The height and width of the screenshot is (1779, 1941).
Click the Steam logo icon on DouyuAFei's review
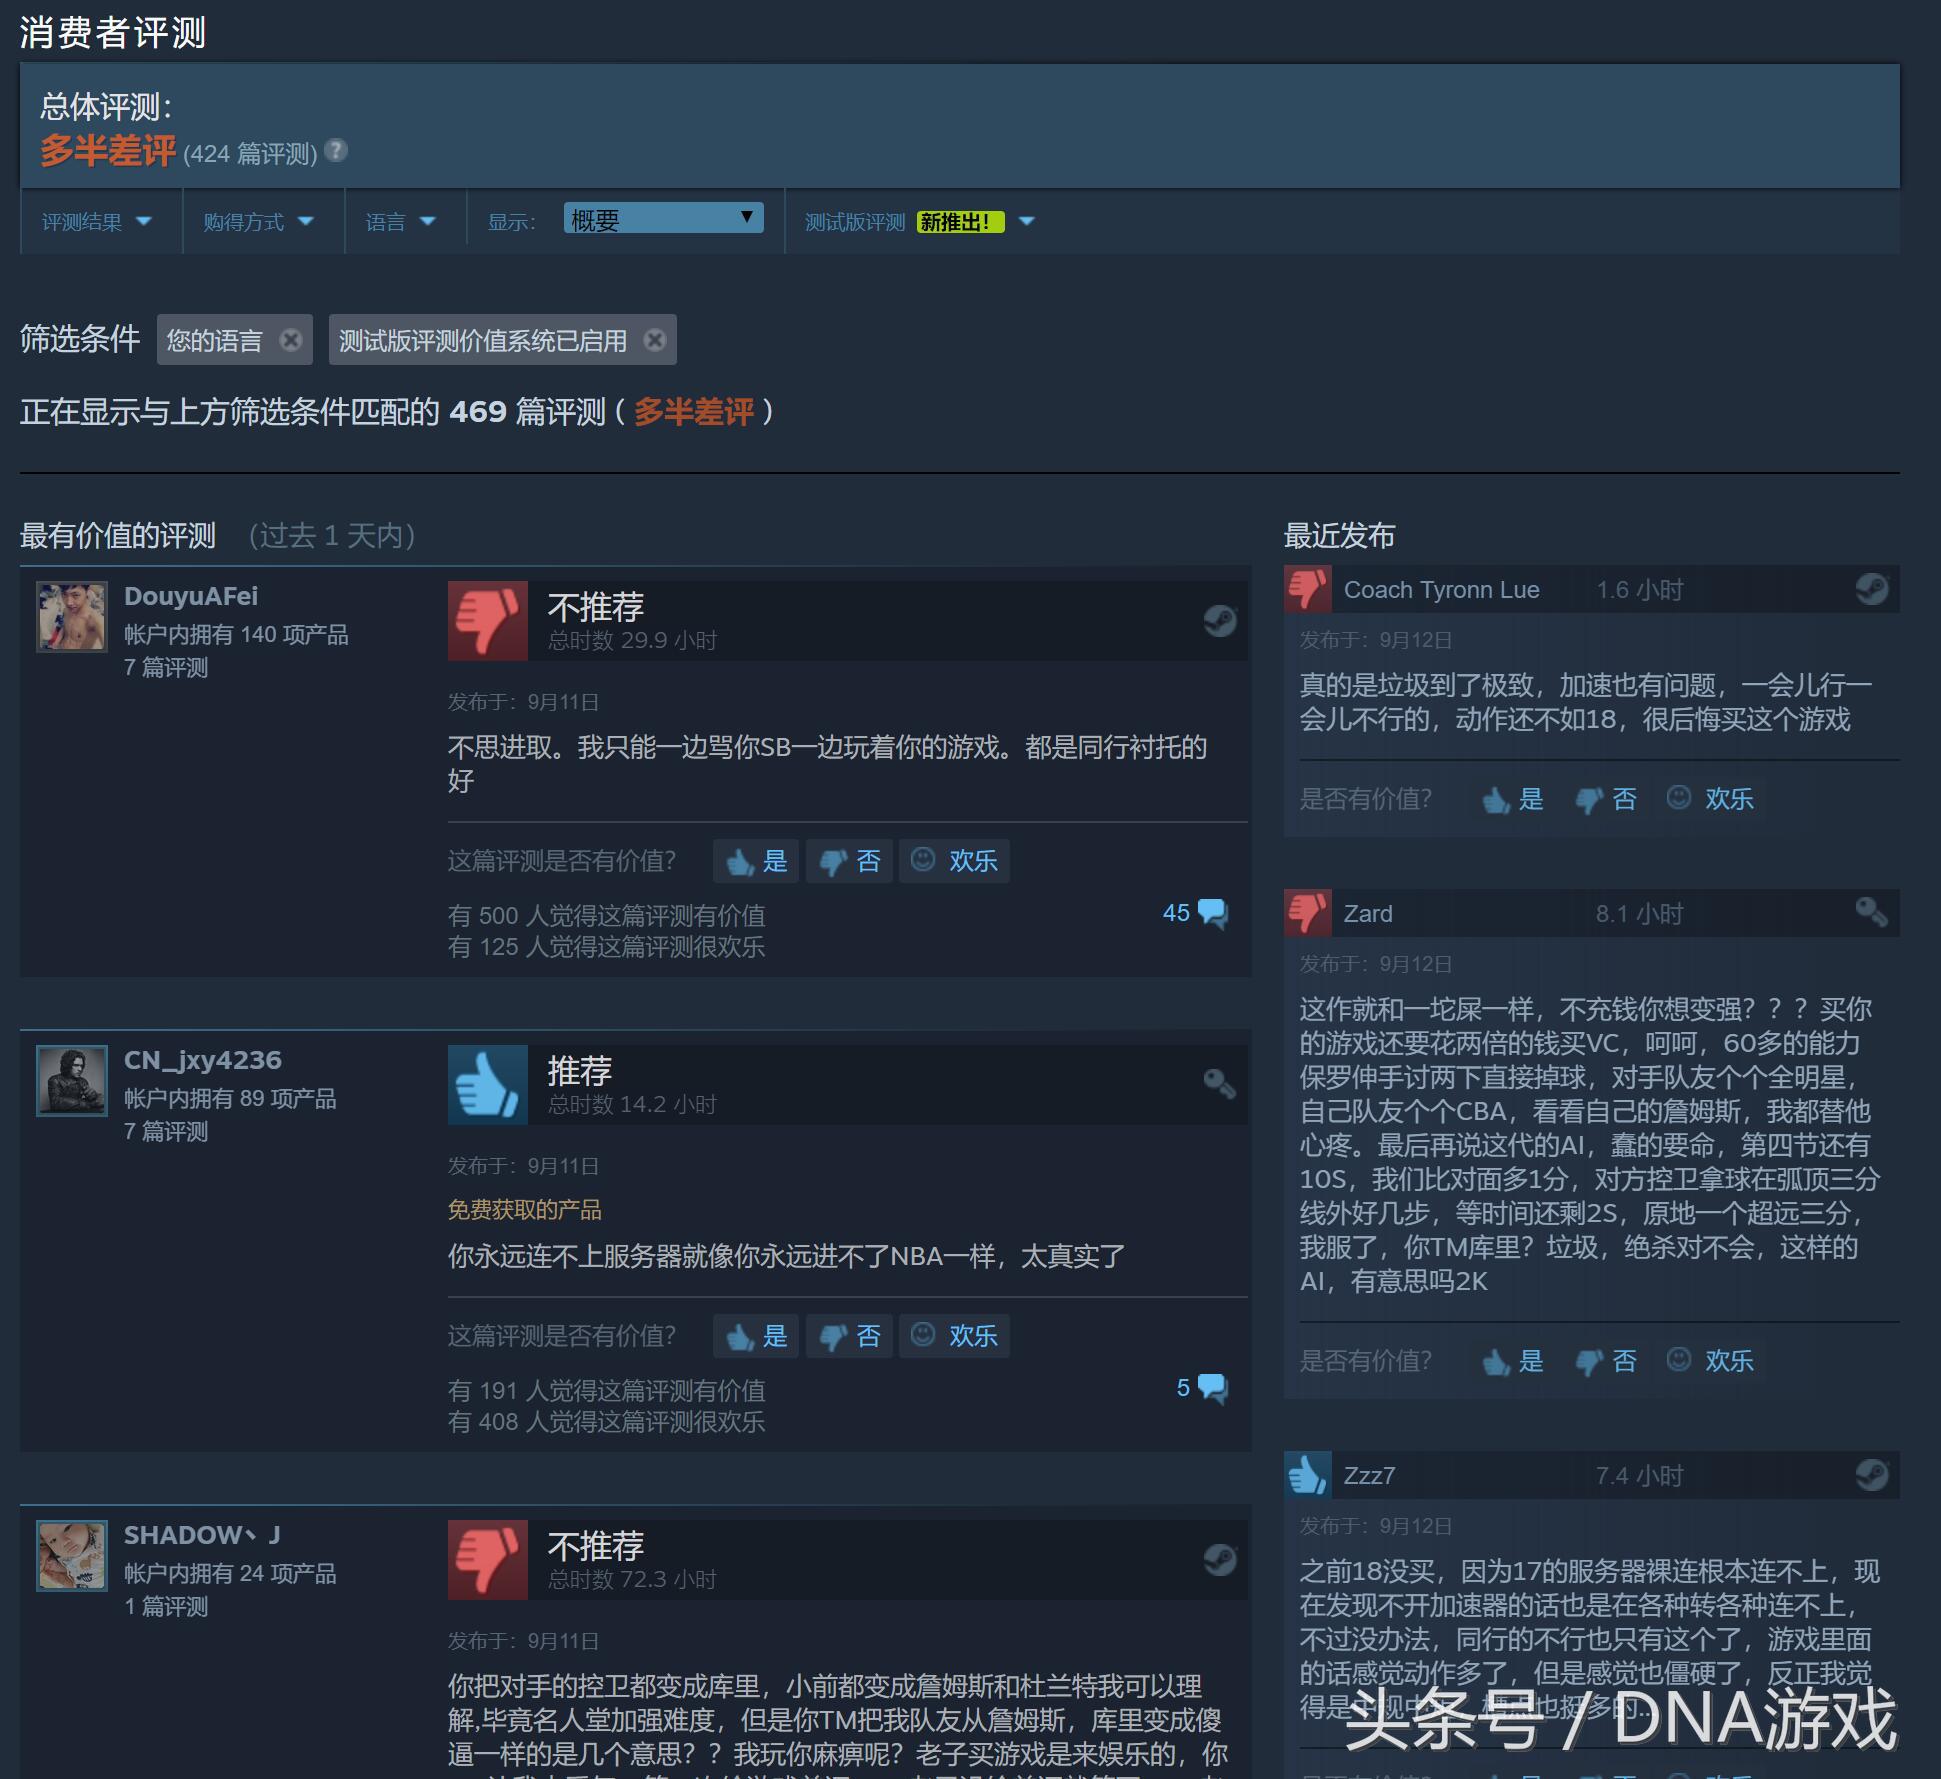[x=1220, y=620]
